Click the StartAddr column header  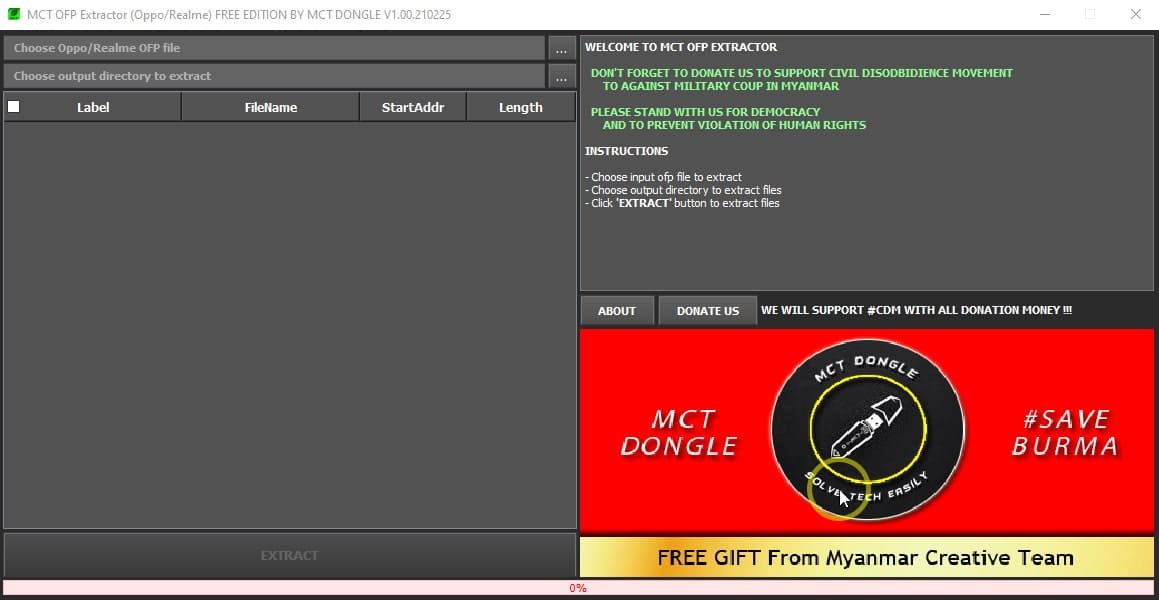pos(413,107)
